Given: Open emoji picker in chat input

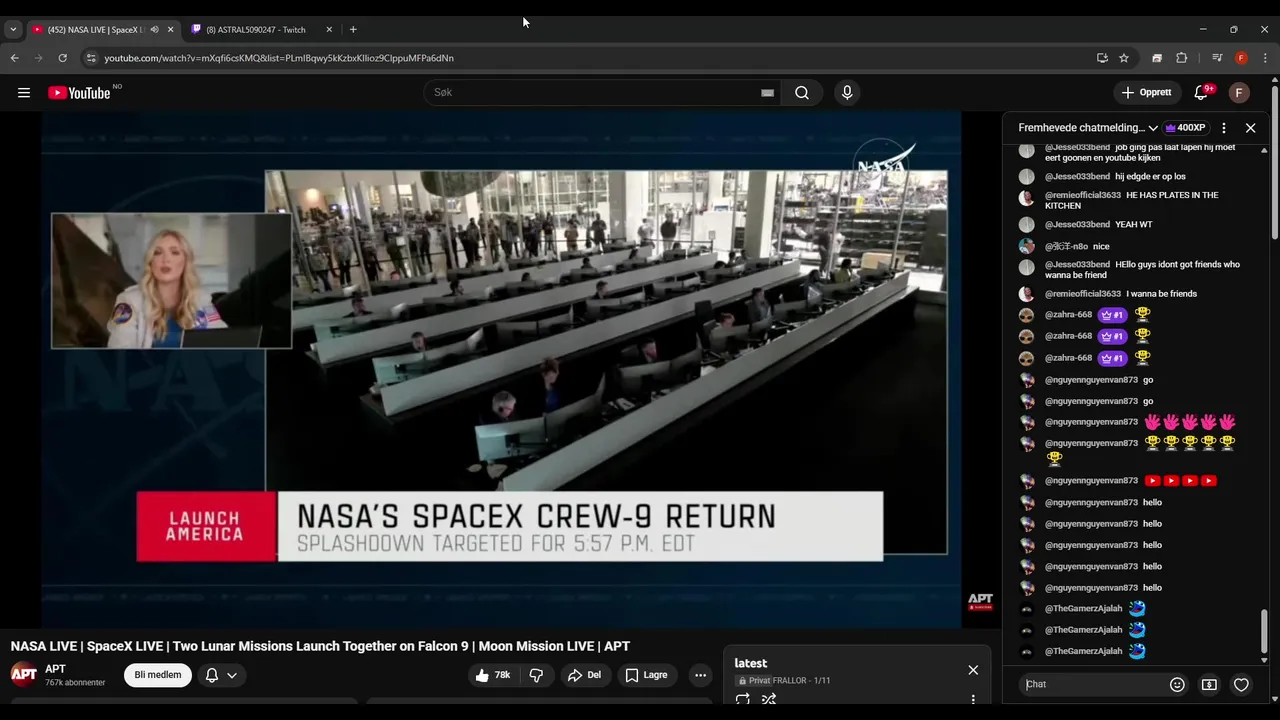Looking at the screenshot, I should 1177,685.
